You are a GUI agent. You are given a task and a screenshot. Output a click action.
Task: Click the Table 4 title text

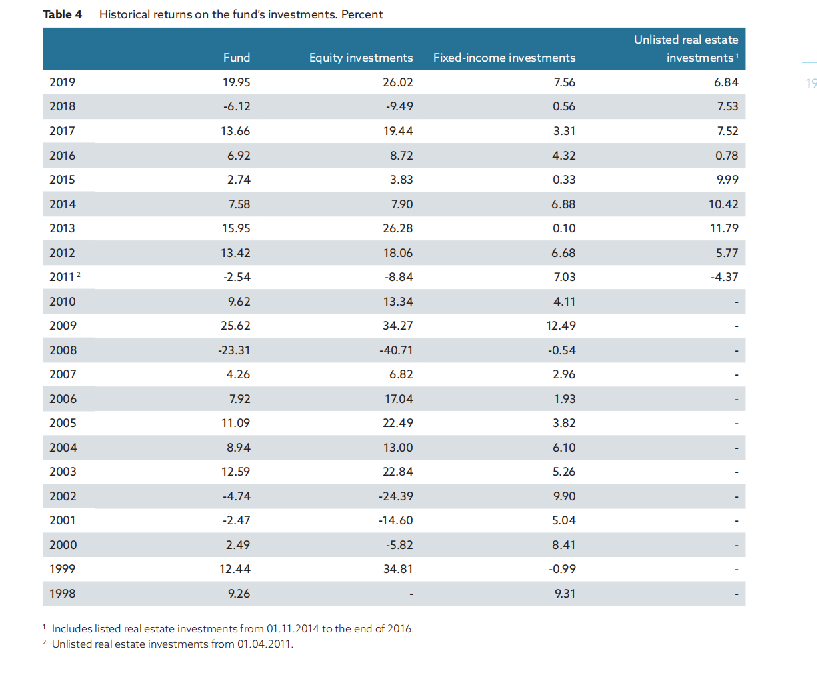coord(214,14)
